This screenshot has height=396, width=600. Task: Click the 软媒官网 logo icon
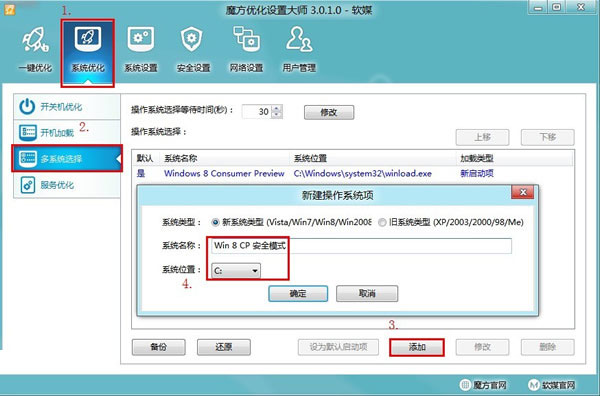tap(534, 385)
